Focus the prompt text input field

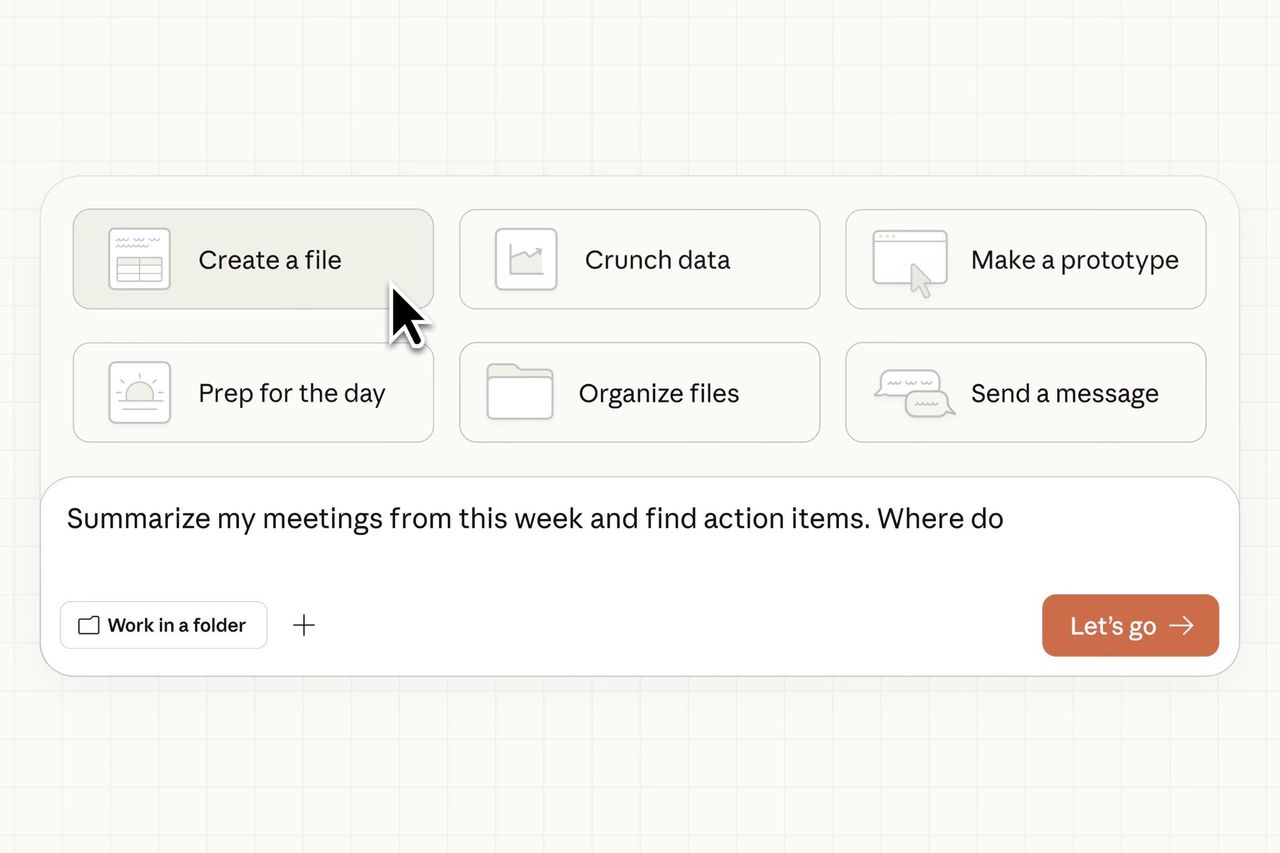coord(640,555)
